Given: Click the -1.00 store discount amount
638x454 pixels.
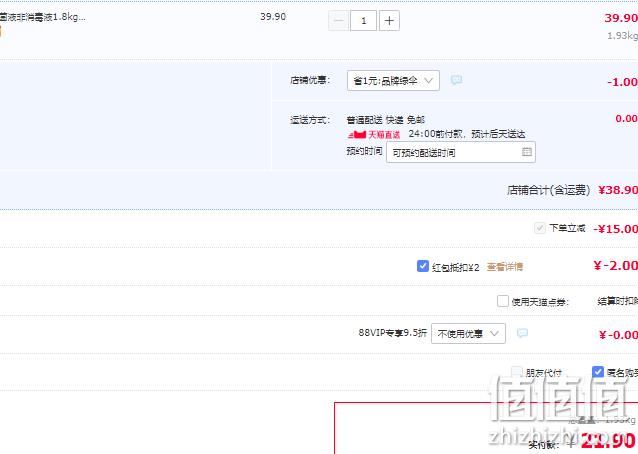Looking at the screenshot, I should click(623, 82).
